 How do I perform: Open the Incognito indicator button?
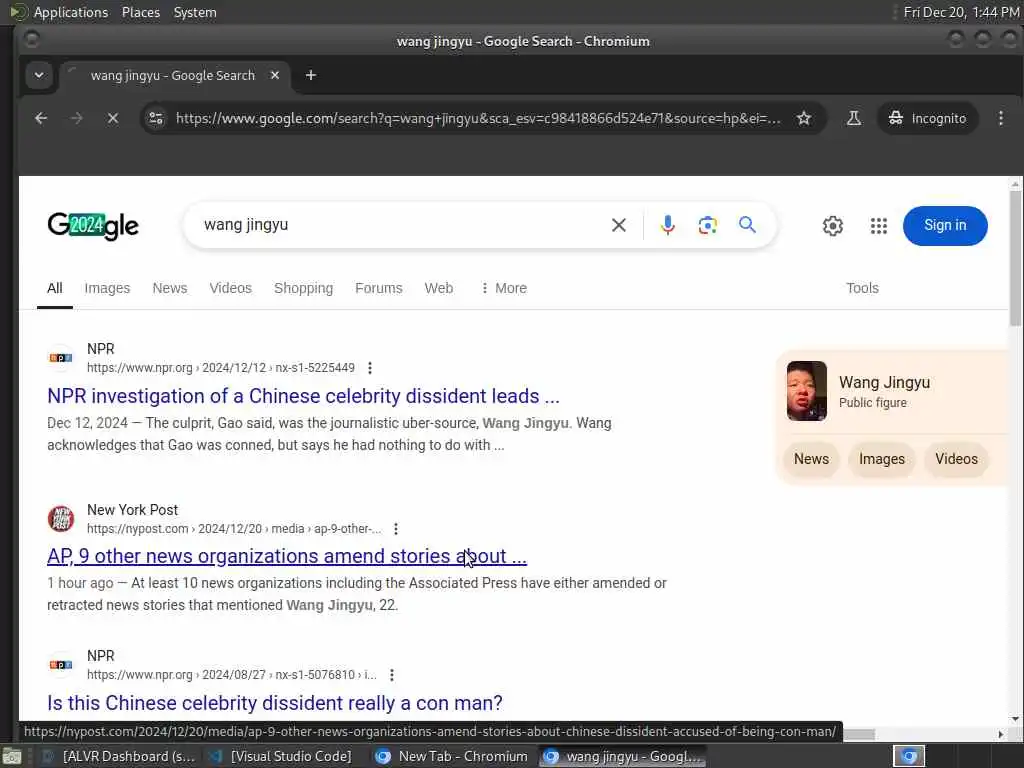(x=927, y=118)
